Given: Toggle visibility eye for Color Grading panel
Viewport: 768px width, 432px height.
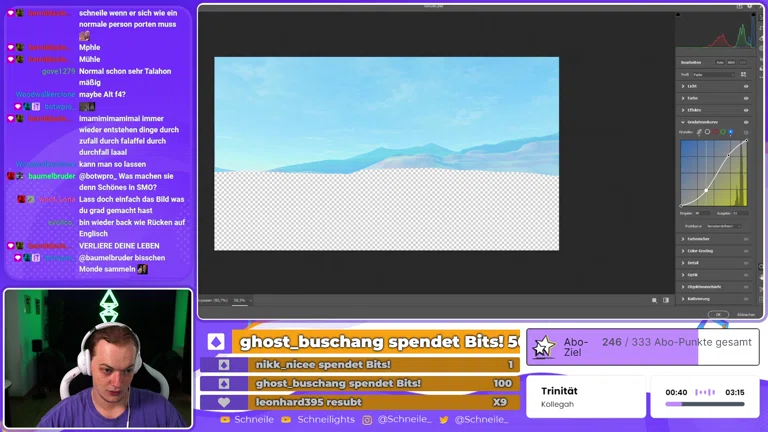Looking at the screenshot, I should coord(746,251).
